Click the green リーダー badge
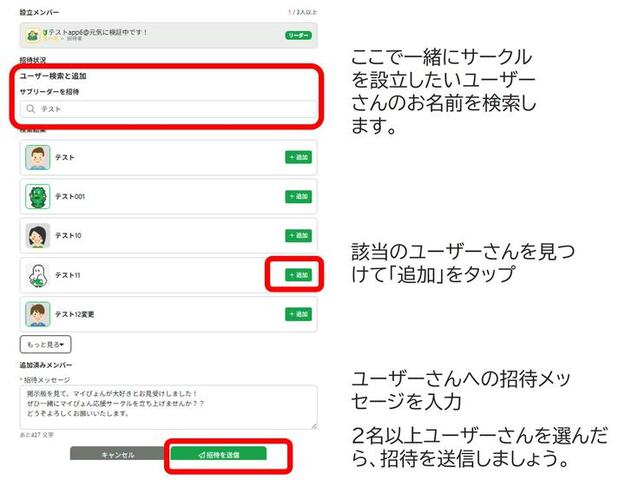 tap(297, 35)
